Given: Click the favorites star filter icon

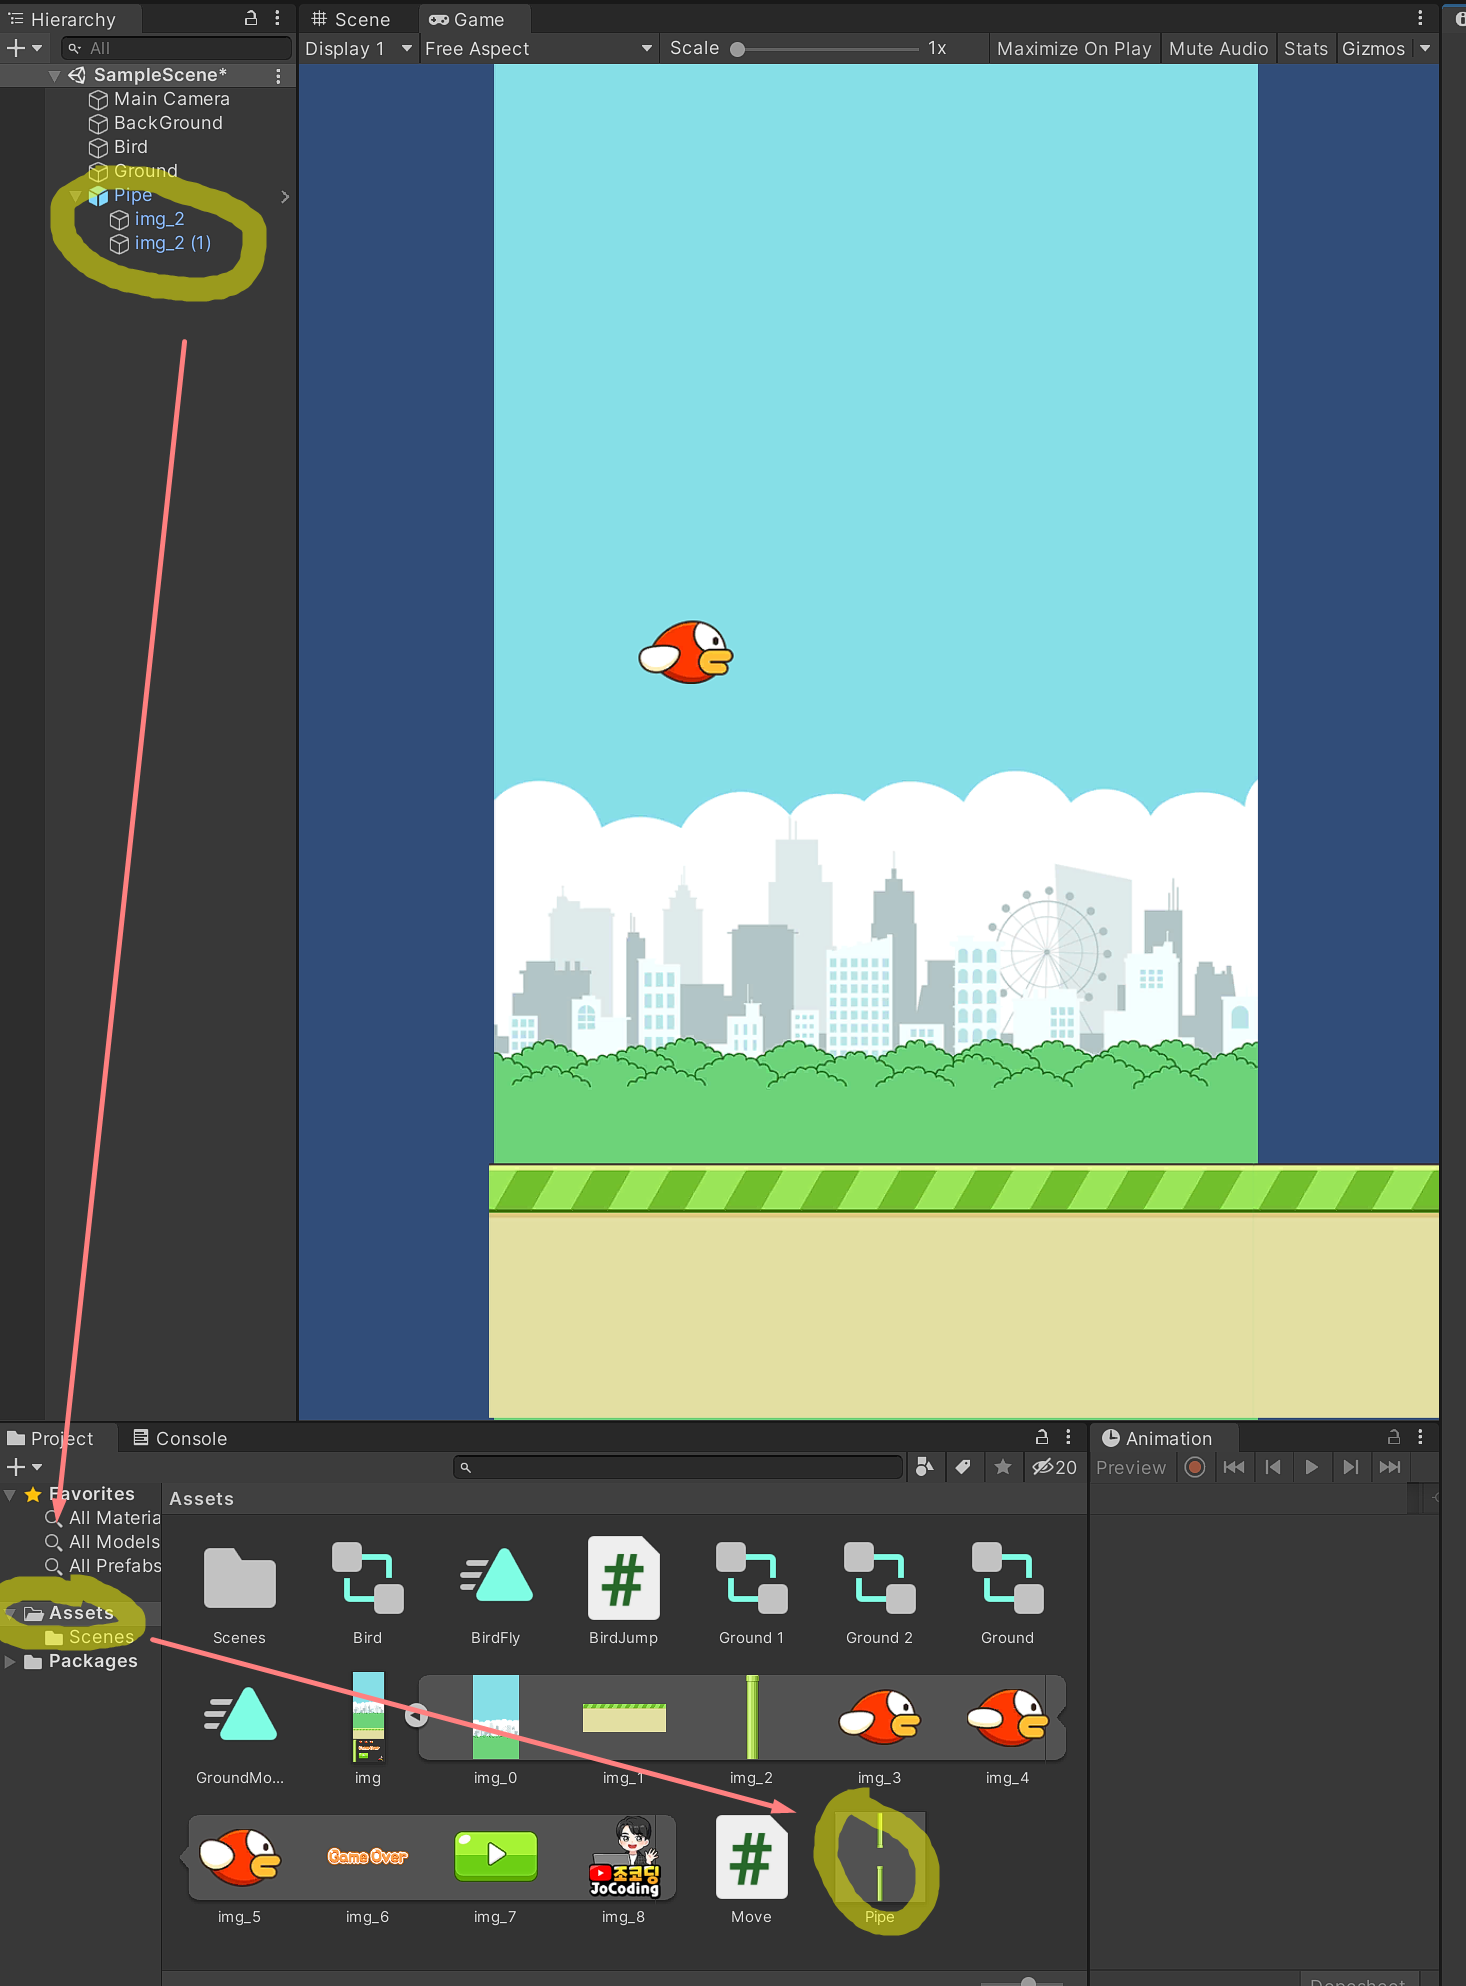Looking at the screenshot, I should click(x=1003, y=1467).
